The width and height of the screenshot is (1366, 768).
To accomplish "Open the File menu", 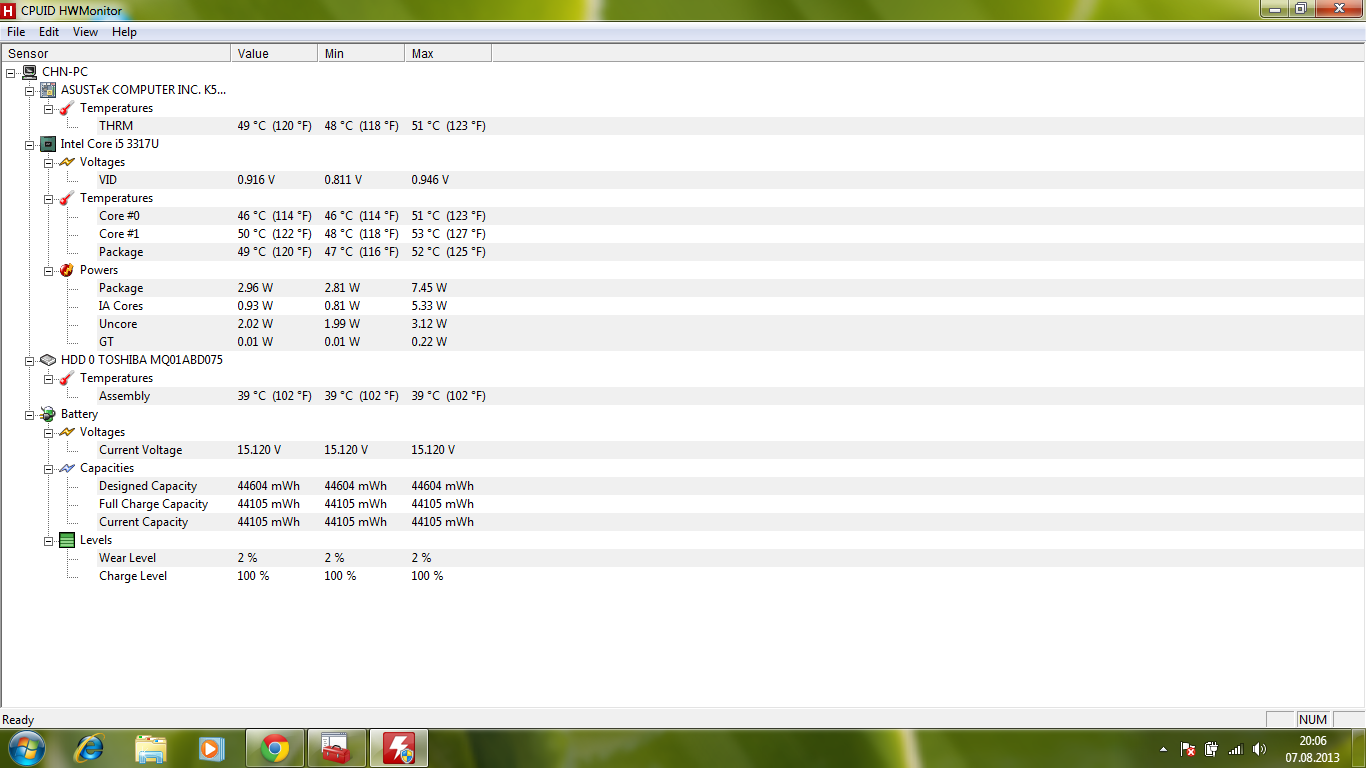I will [16, 32].
